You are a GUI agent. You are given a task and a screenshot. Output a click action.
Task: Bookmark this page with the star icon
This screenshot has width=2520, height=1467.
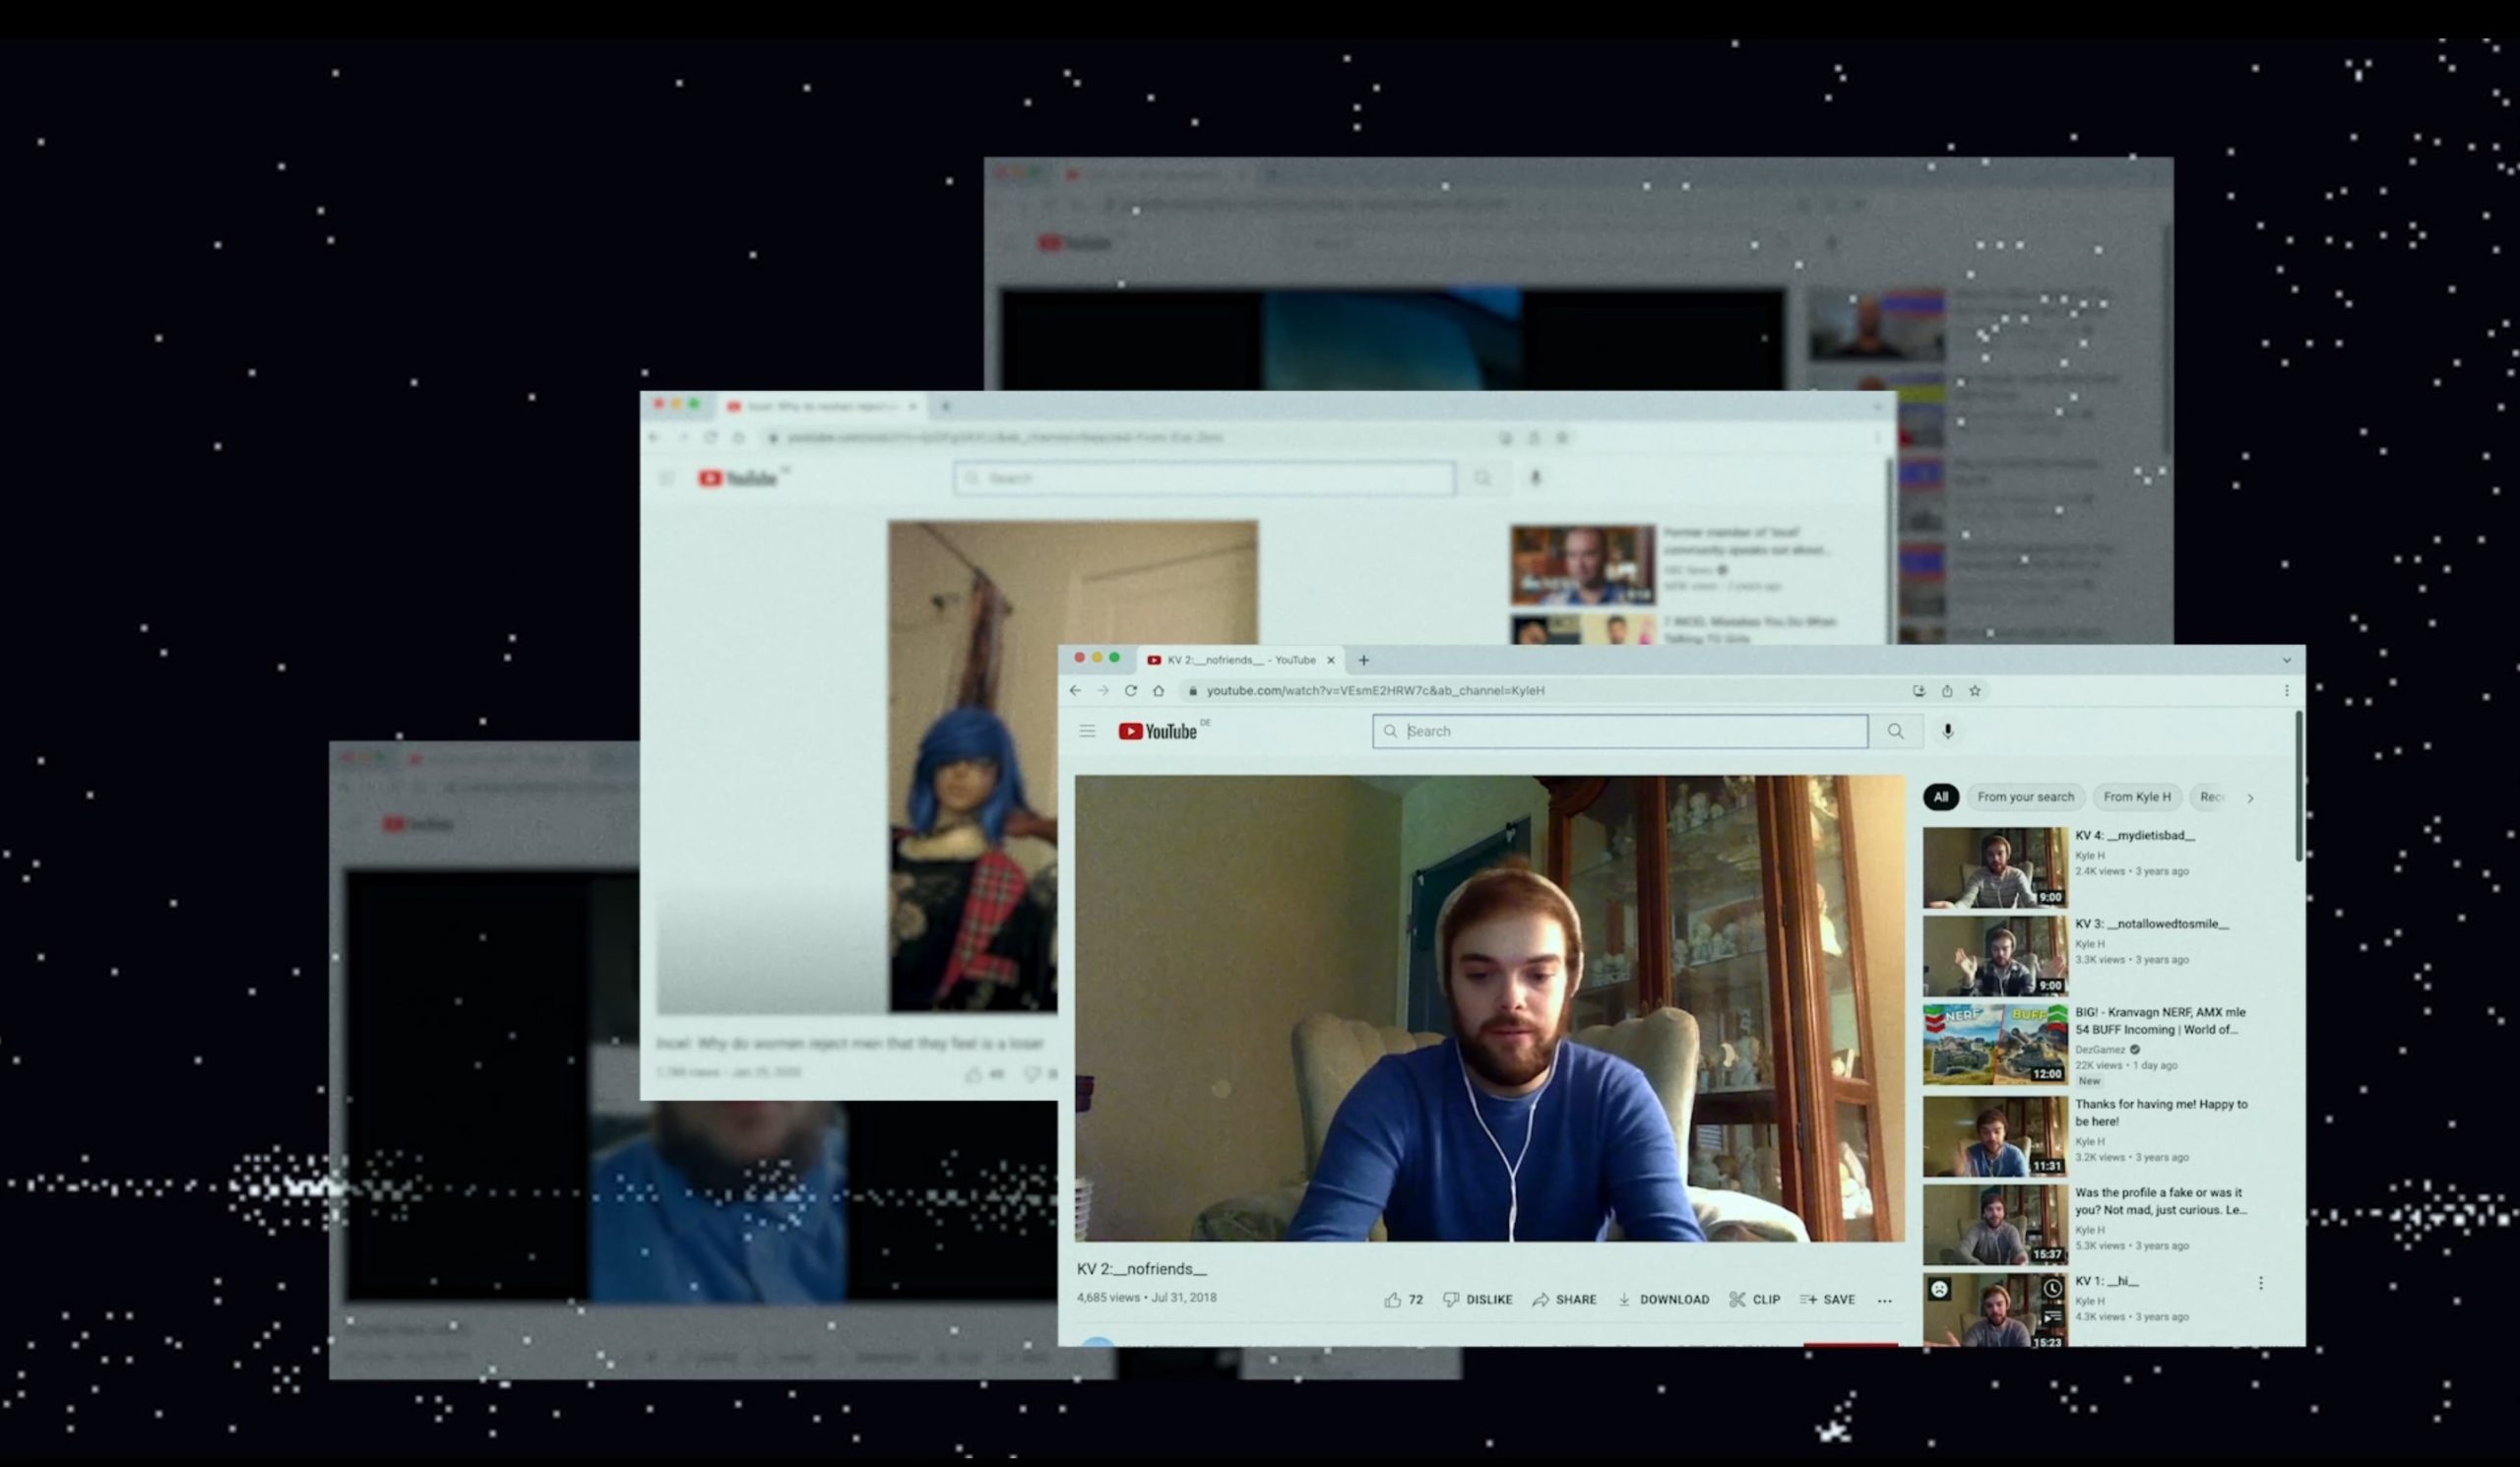click(x=1975, y=690)
